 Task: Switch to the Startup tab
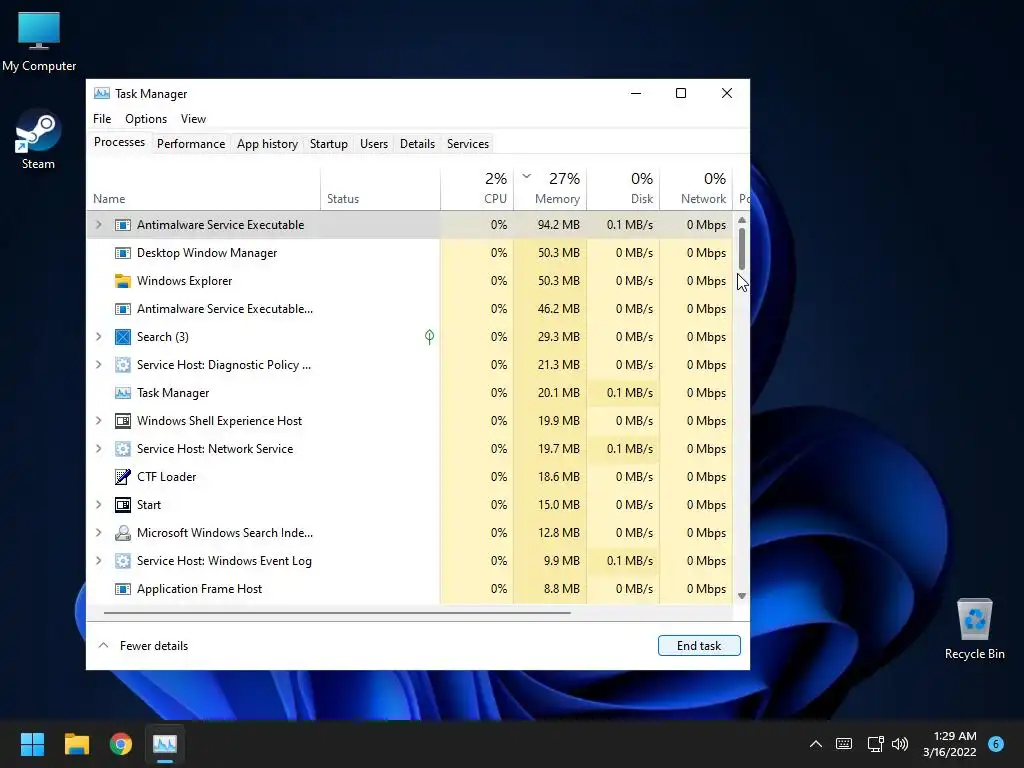pyautogui.click(x=328, y=144)
